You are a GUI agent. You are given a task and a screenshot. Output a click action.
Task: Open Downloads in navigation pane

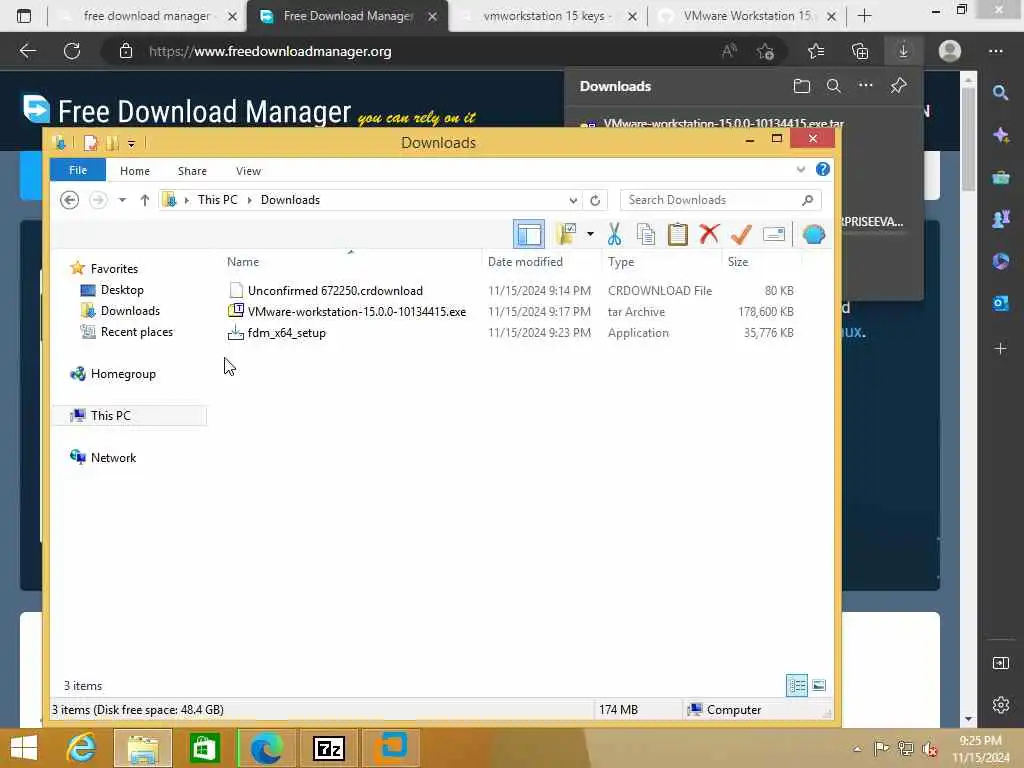[x=130, y=310]
